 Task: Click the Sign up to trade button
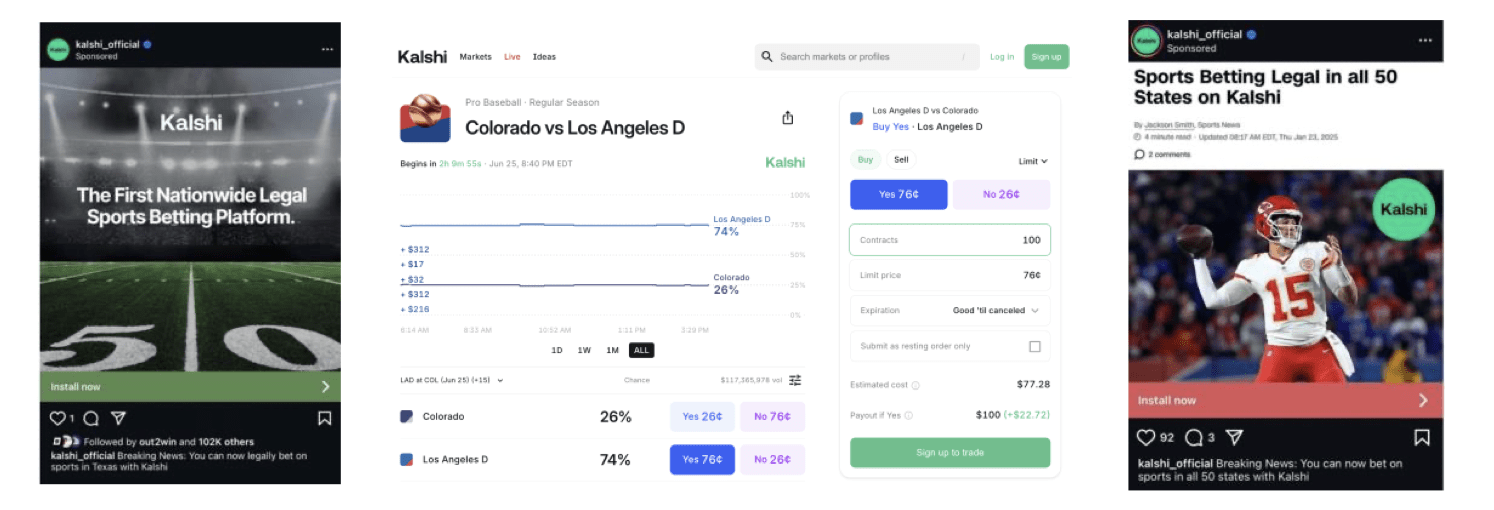(950, 452)
